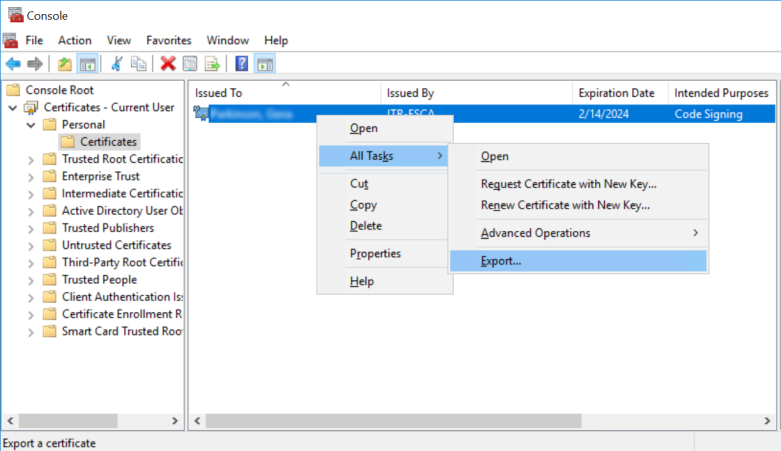Expand the Trusted Publishers node
The width and height of the screenshot is (781, 451).
(31, 229)
